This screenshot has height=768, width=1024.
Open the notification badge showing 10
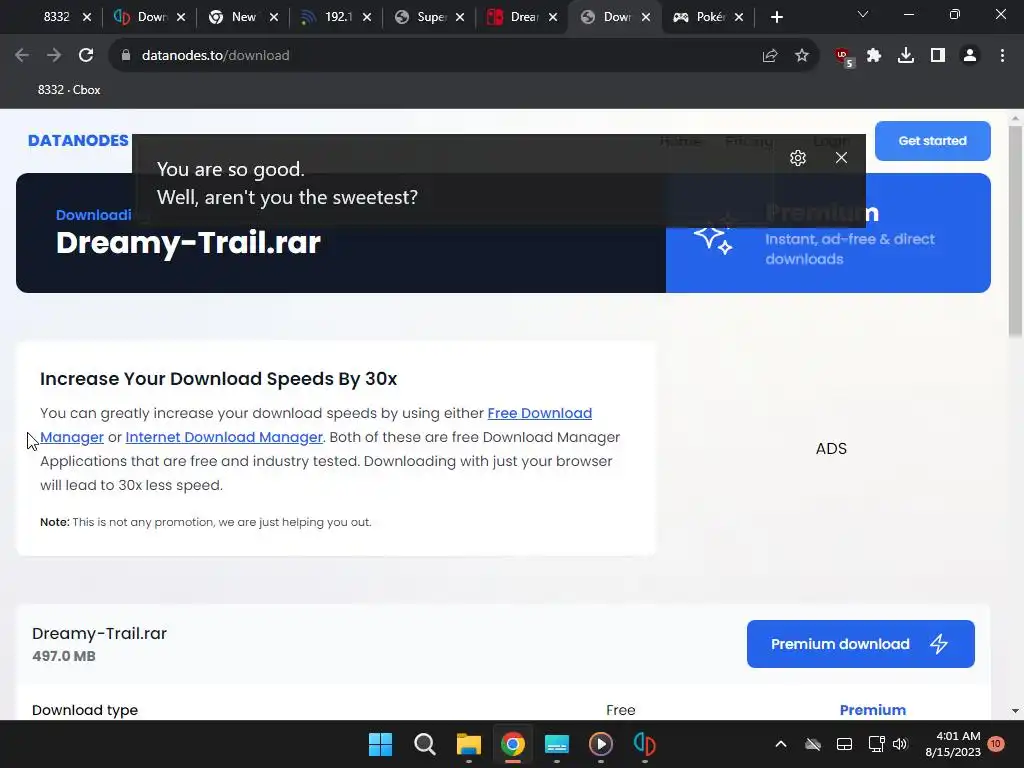coord(995,744)
